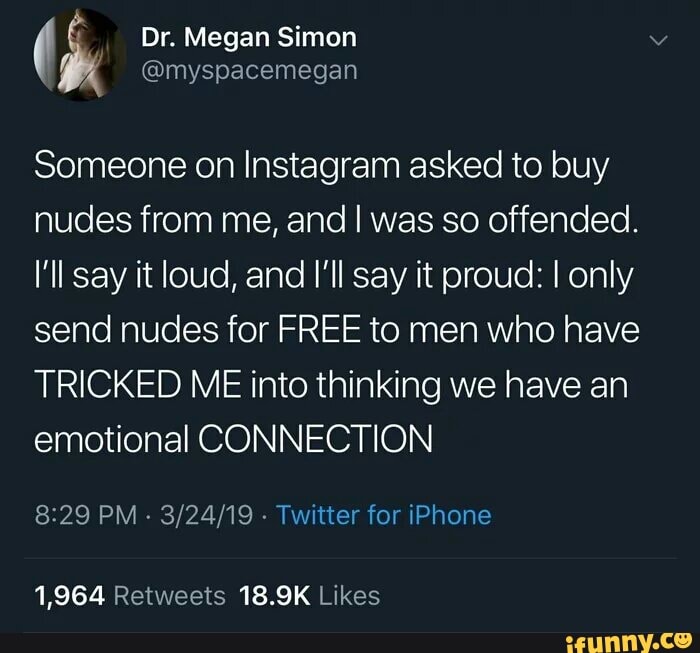
Task: Select the Likes label
Action: (350, 596)
